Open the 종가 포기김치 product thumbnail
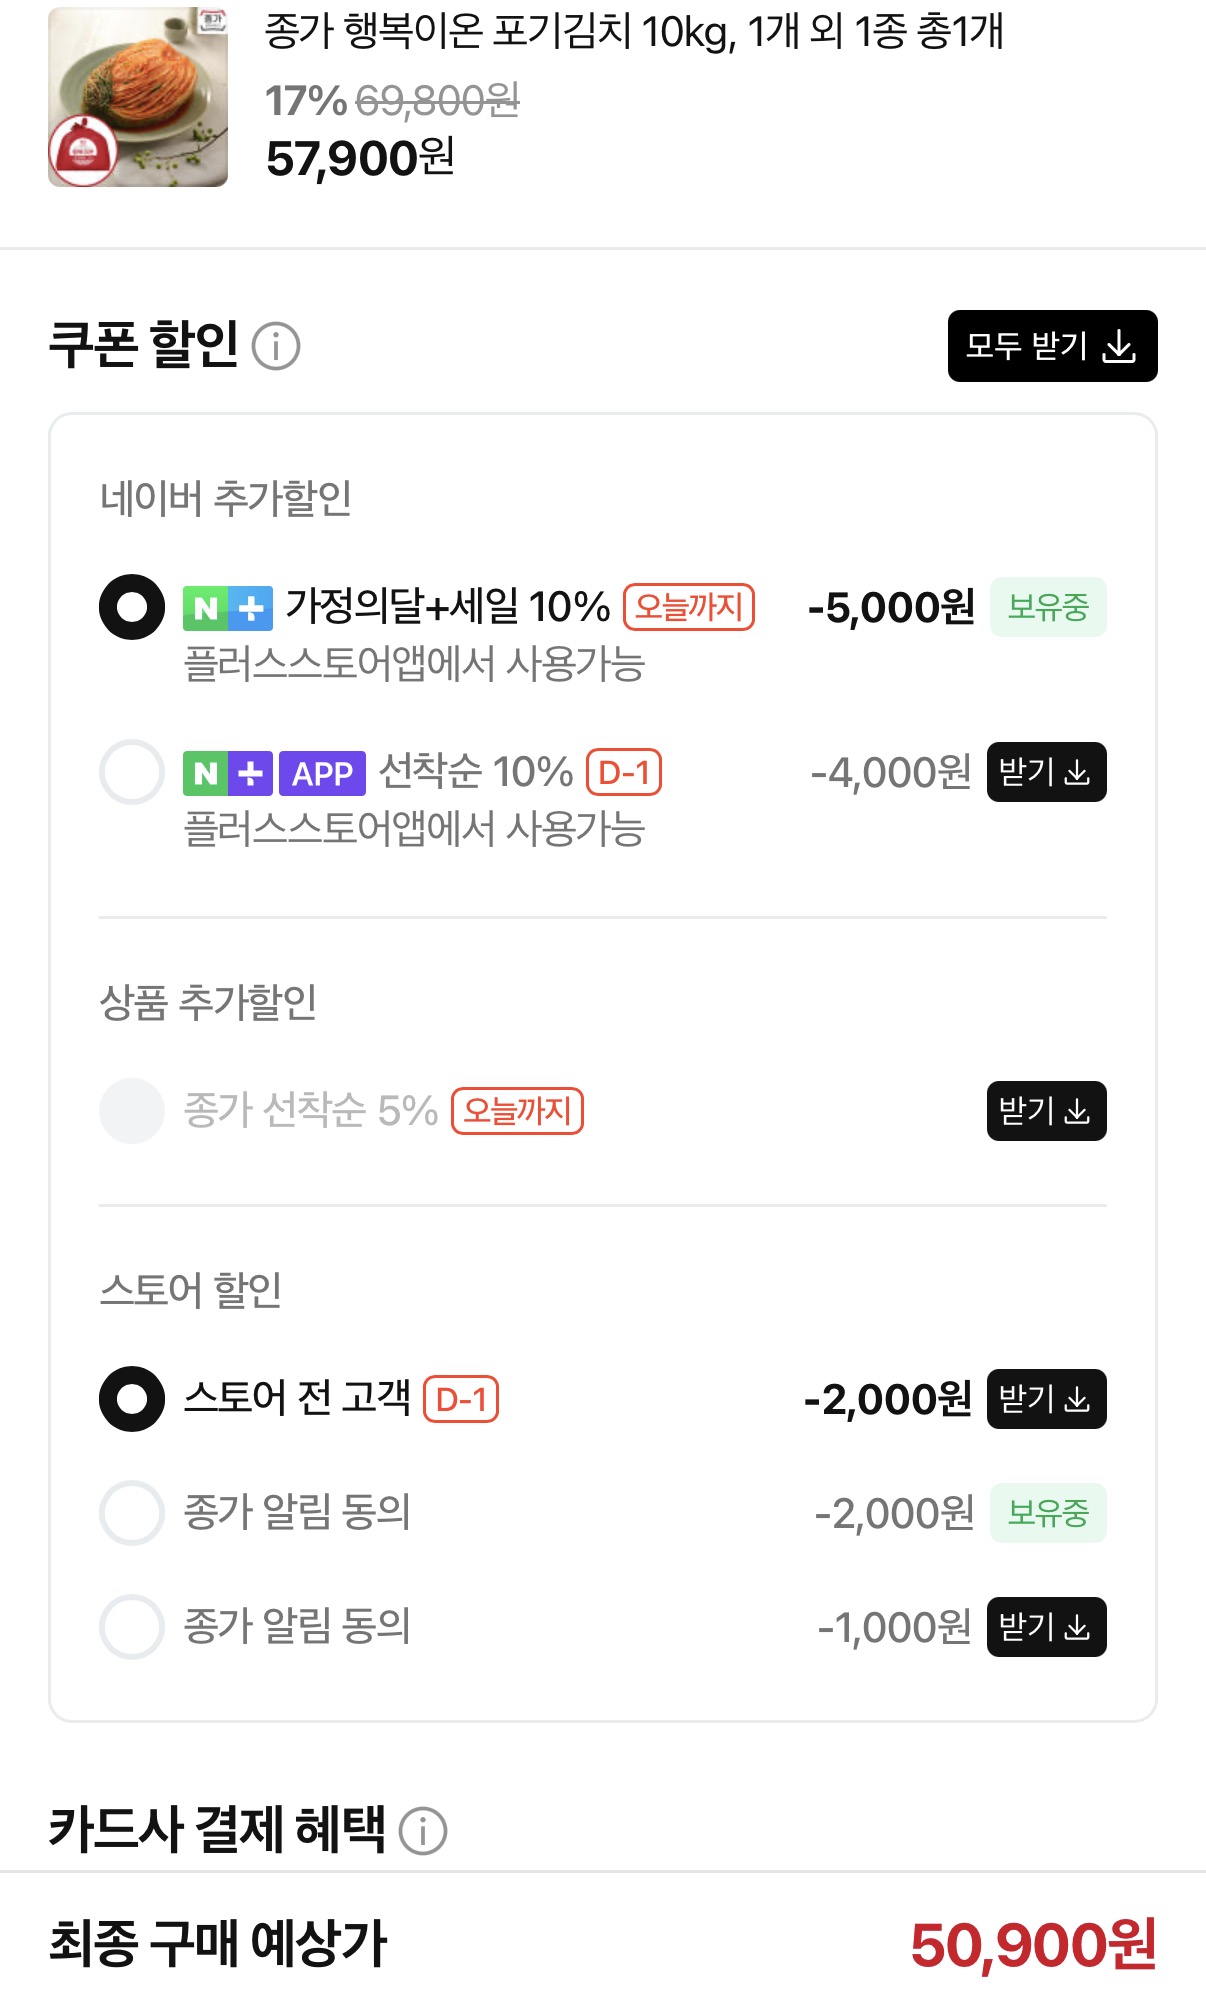 coord(138,97)
